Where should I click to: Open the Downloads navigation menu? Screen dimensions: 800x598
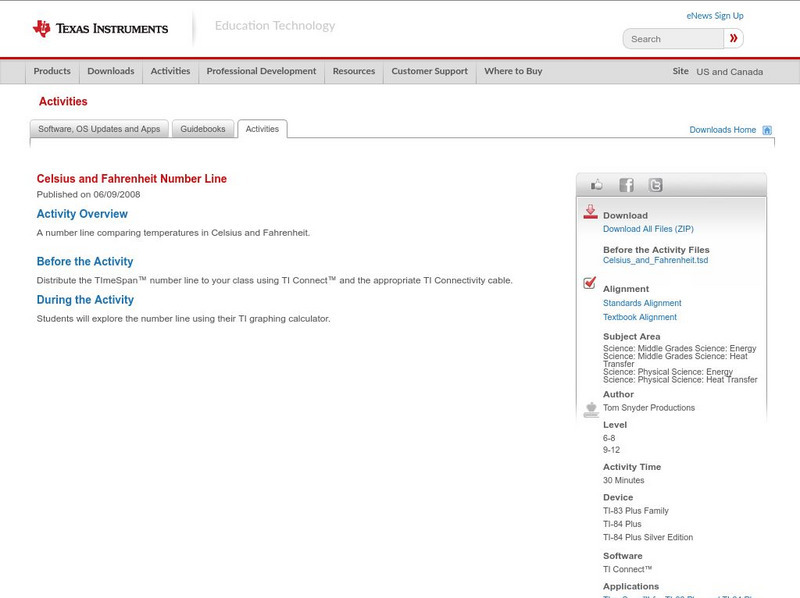click(110, 71)
